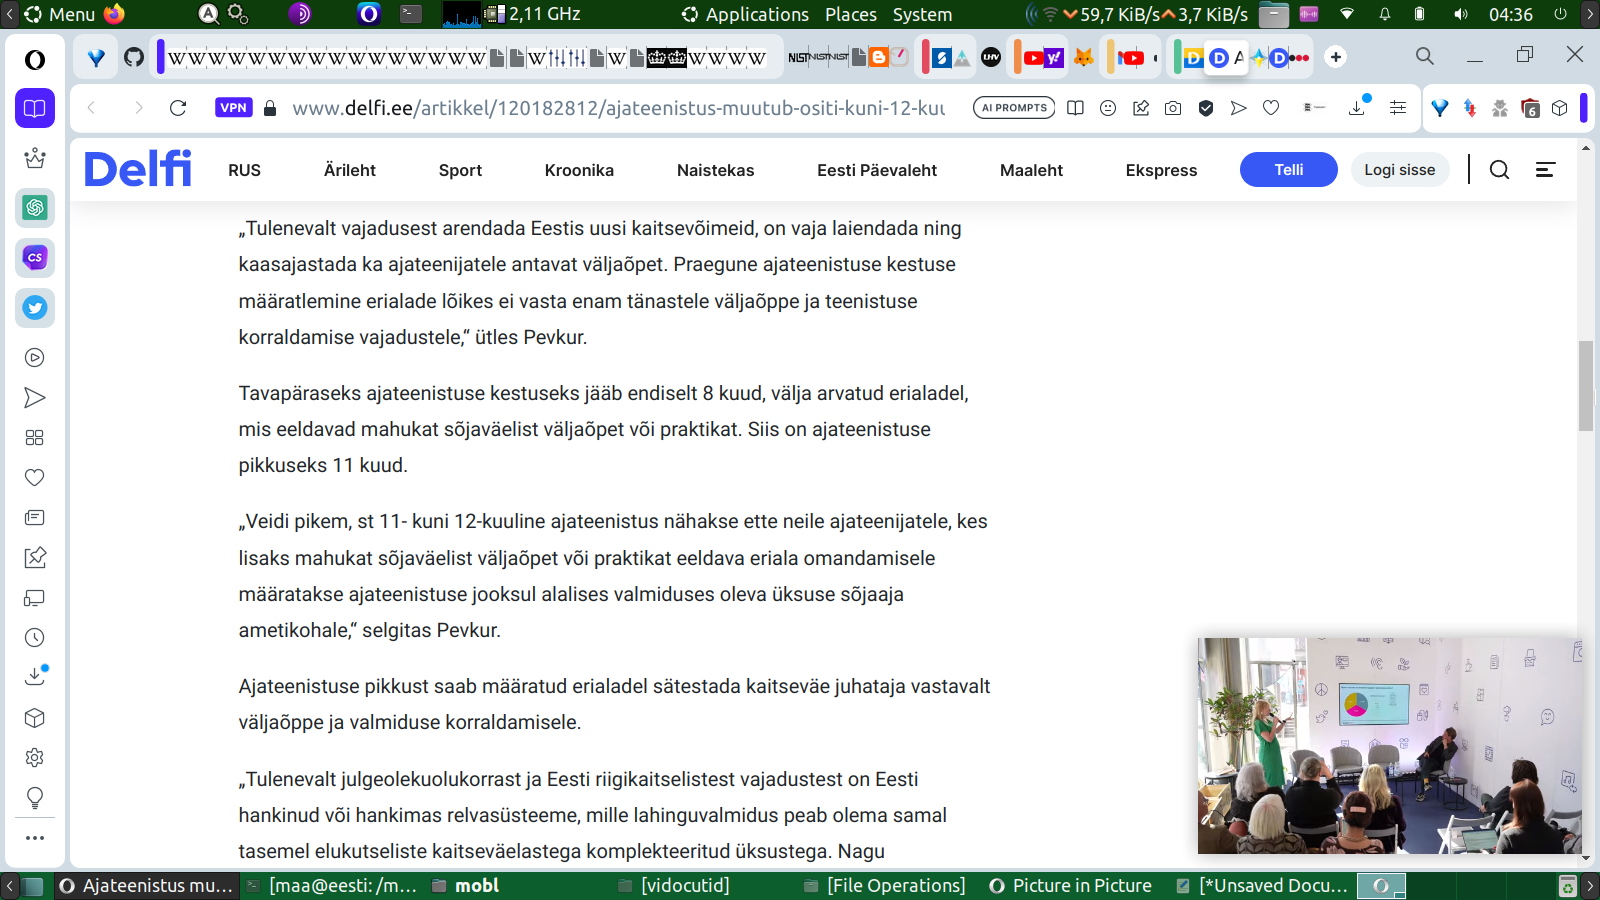This screenshot has height=900, width=1600.
Task: Go to the Naistekas section
Action: (x=715, y=170)
